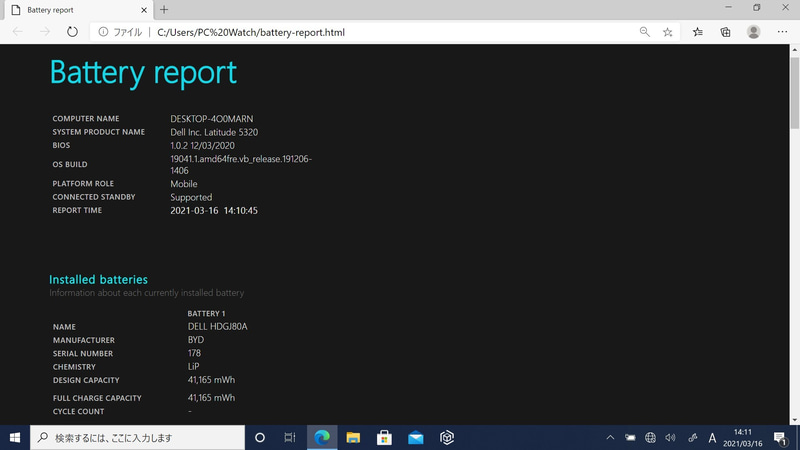
Task: Open the Windows Start menu
Action: click(15, 438)
